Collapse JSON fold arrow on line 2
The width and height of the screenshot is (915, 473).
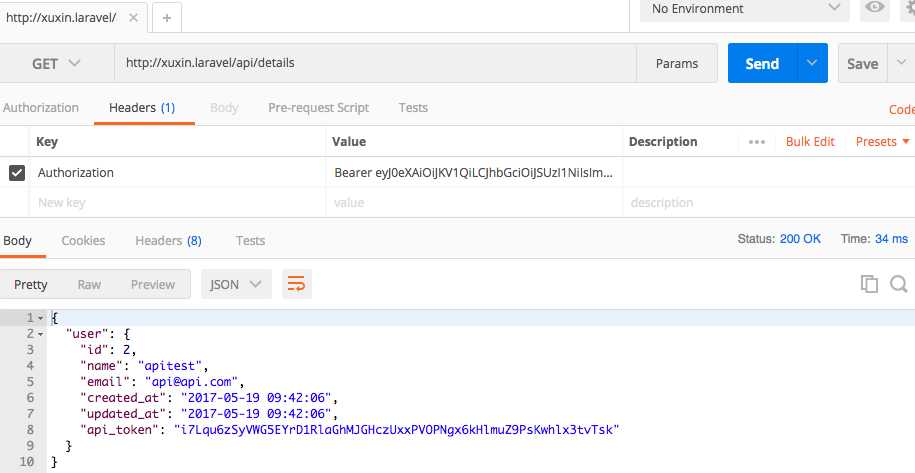[x=40, y=334]
